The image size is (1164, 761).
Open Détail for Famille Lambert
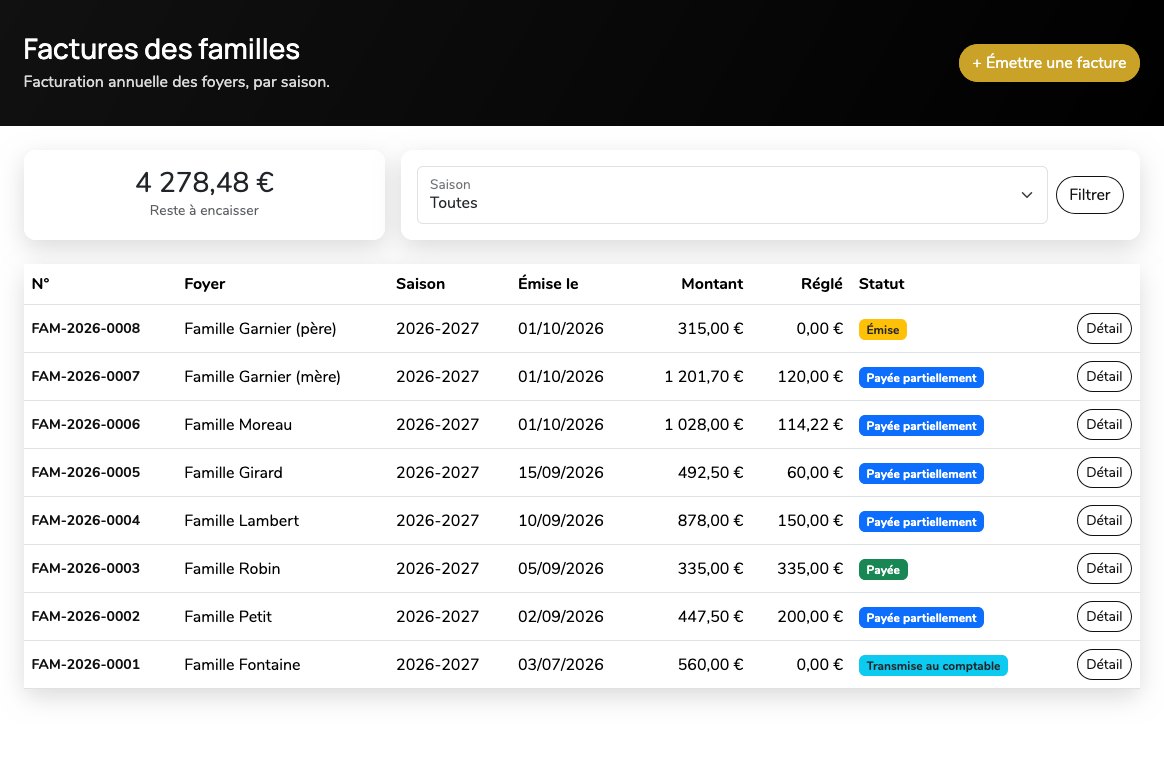(x=1104, y=520)
